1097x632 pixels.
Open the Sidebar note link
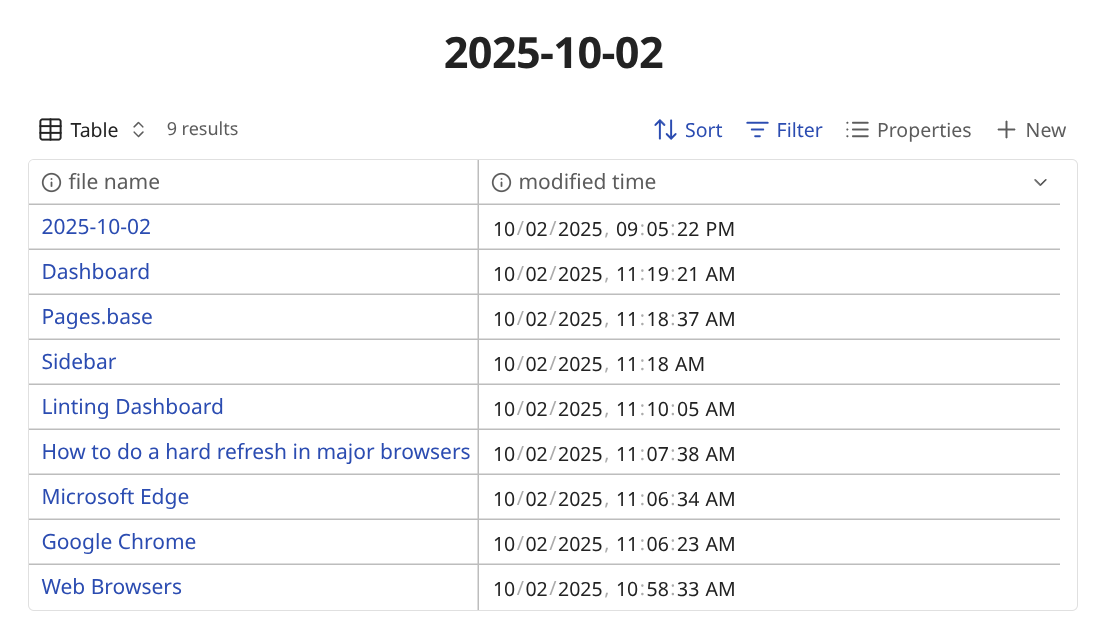point(79,362)
